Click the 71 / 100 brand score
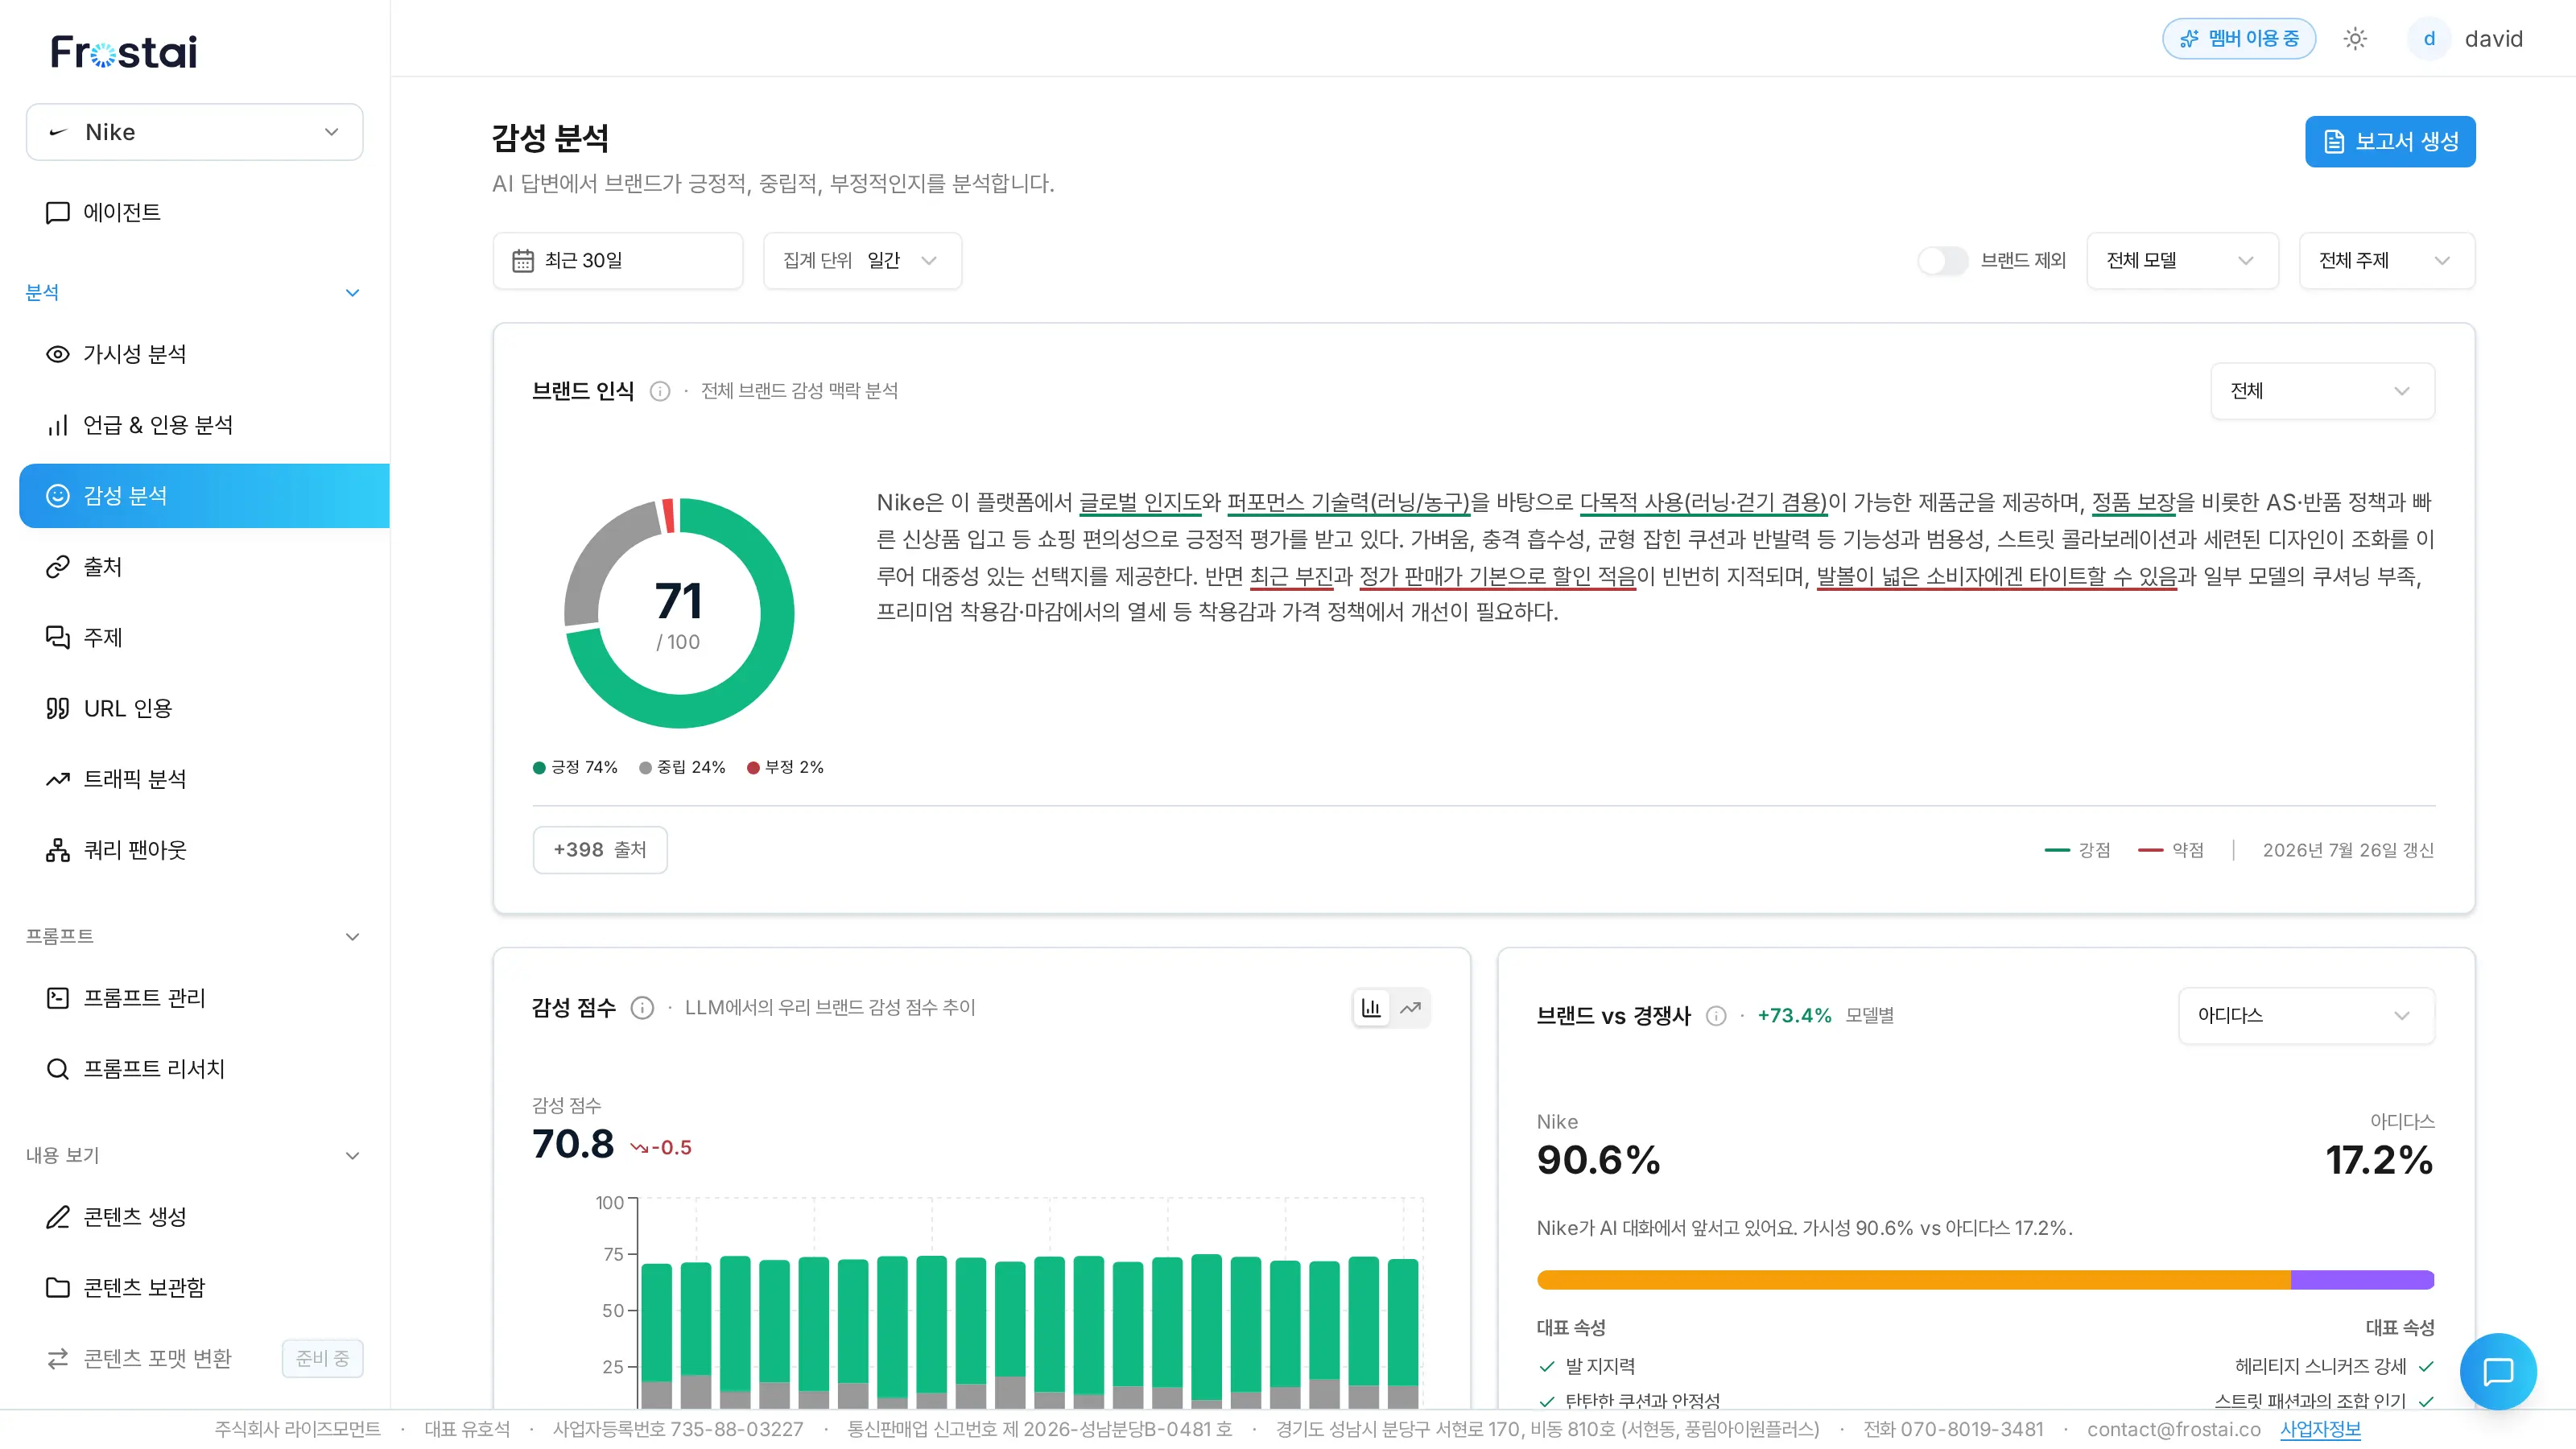This screenshot has width=2576, height=1449. pyautogui.click(x=678, y=615)
